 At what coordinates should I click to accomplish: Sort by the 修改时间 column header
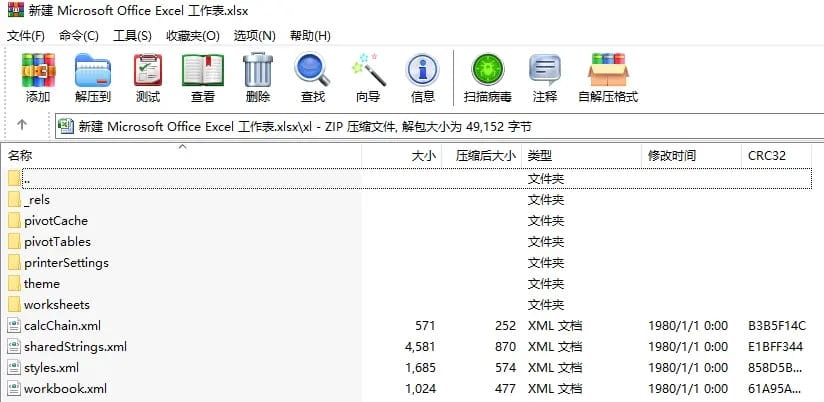coord(672,156)
